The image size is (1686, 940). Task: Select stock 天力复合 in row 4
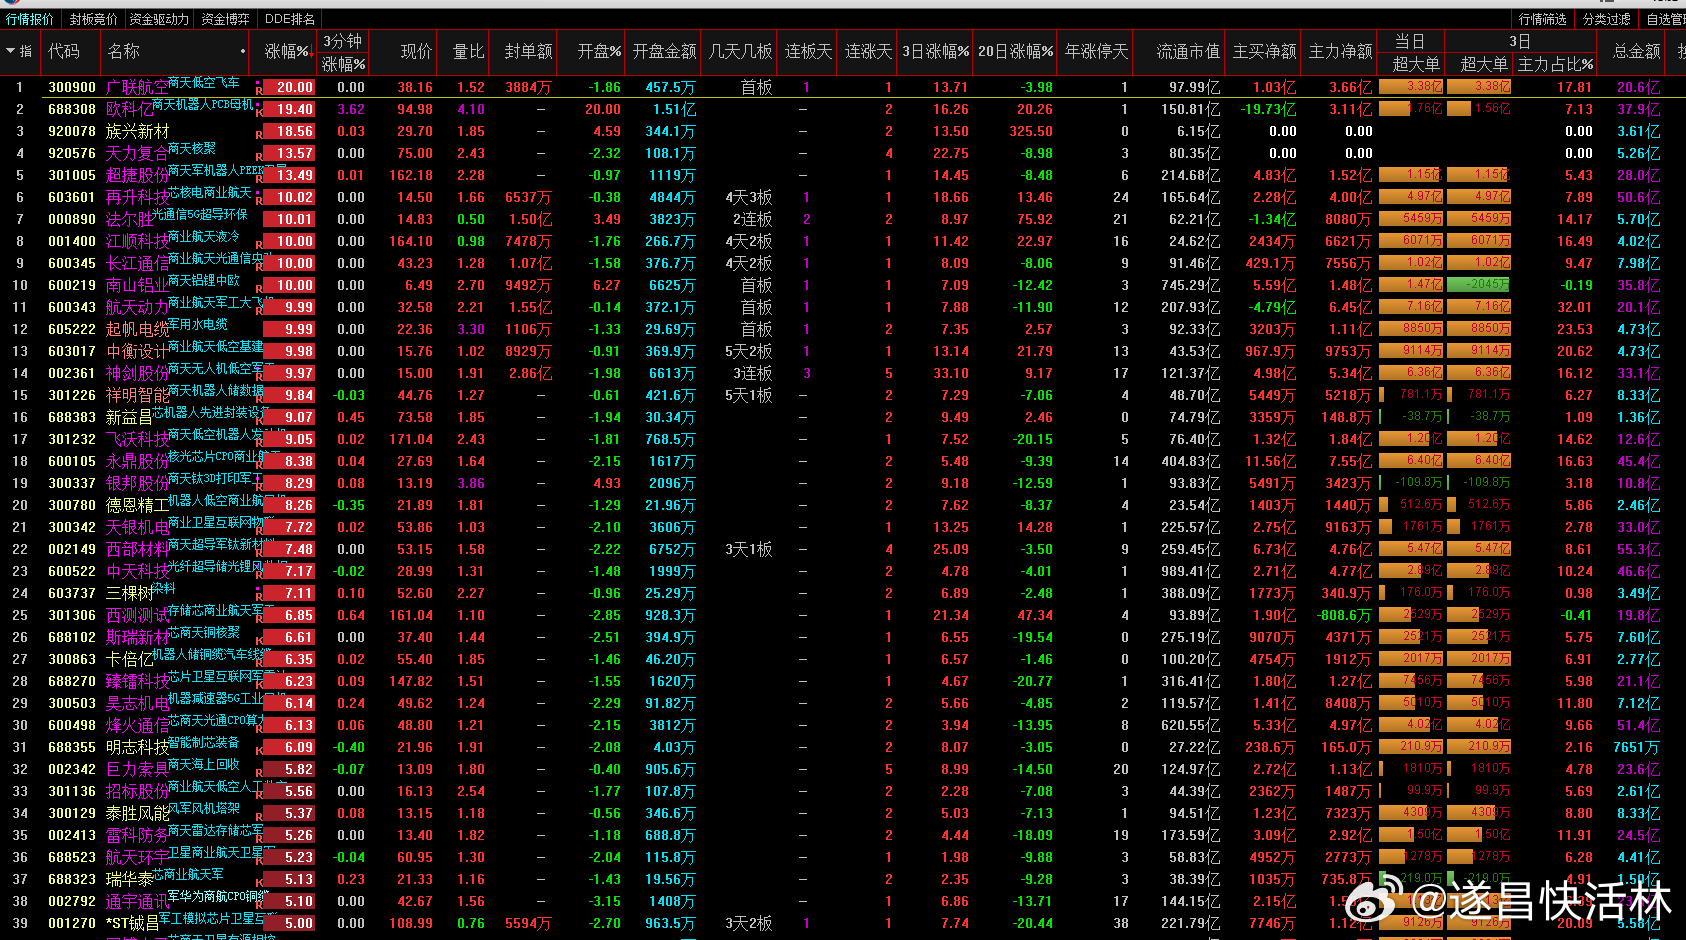coord(137,154)
